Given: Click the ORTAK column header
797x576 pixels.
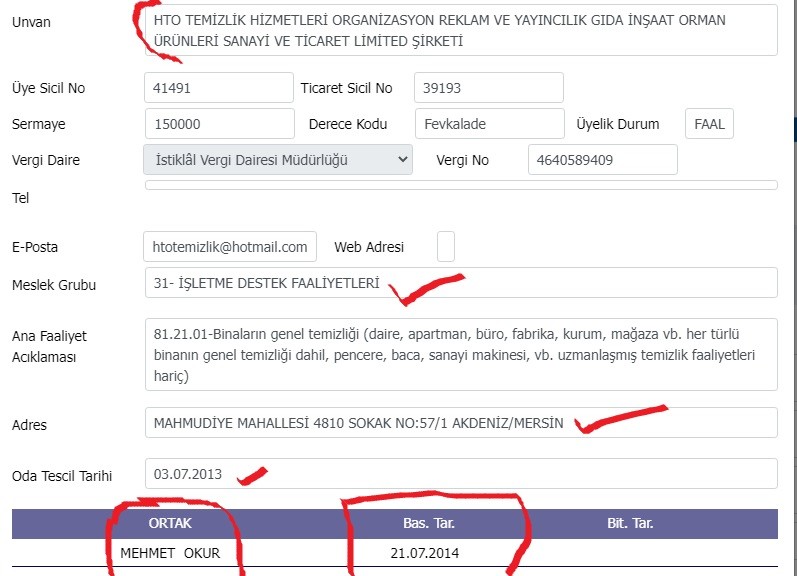Looking at the screenshot, I should (170, 523).
